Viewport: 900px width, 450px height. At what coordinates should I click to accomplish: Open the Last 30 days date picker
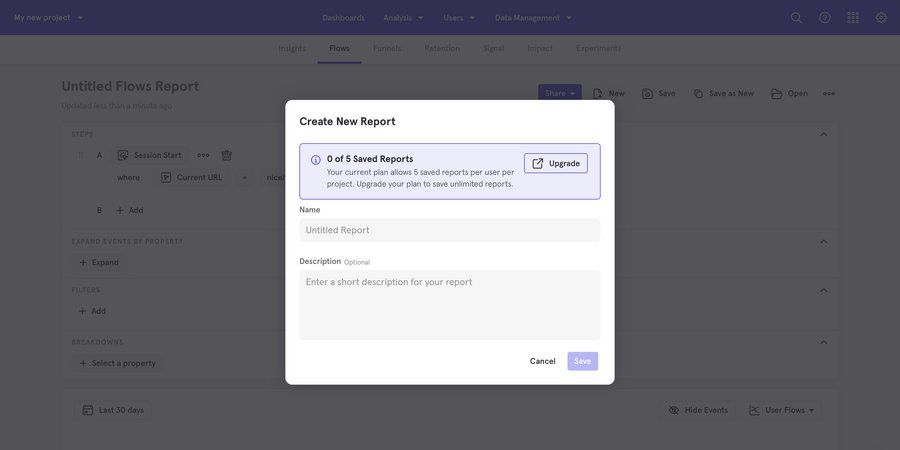click(x=113, y=410)
